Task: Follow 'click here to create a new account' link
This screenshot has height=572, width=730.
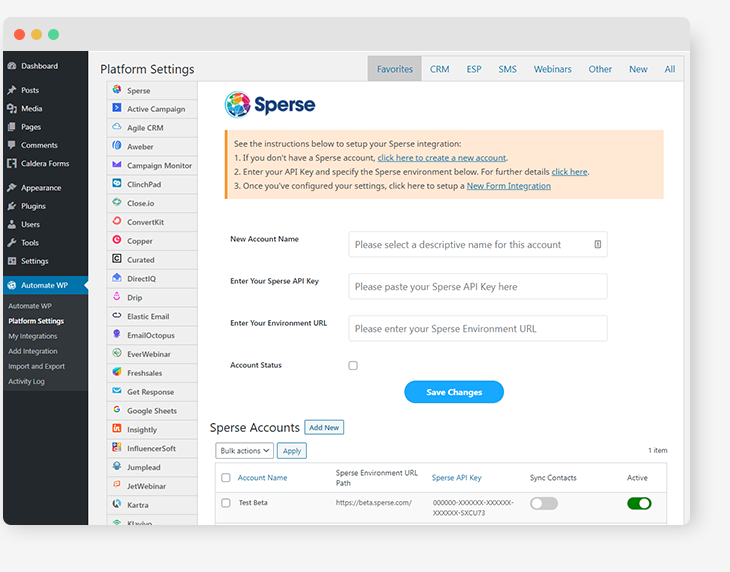Action: (441, 158)
